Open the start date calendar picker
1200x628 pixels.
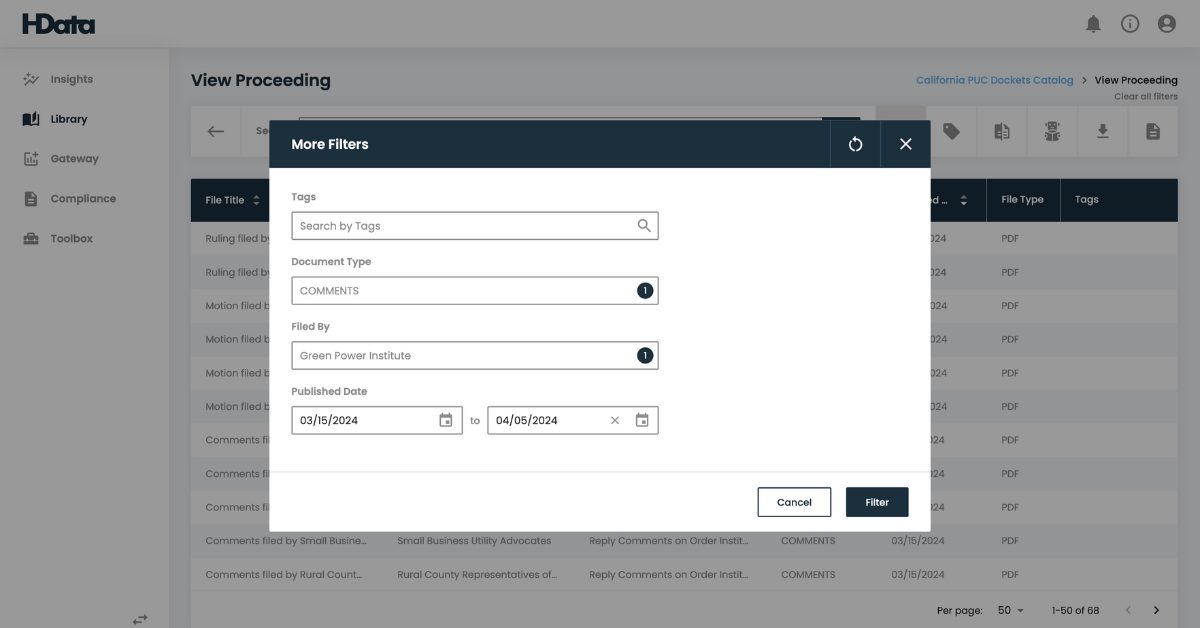pos(445,420)
